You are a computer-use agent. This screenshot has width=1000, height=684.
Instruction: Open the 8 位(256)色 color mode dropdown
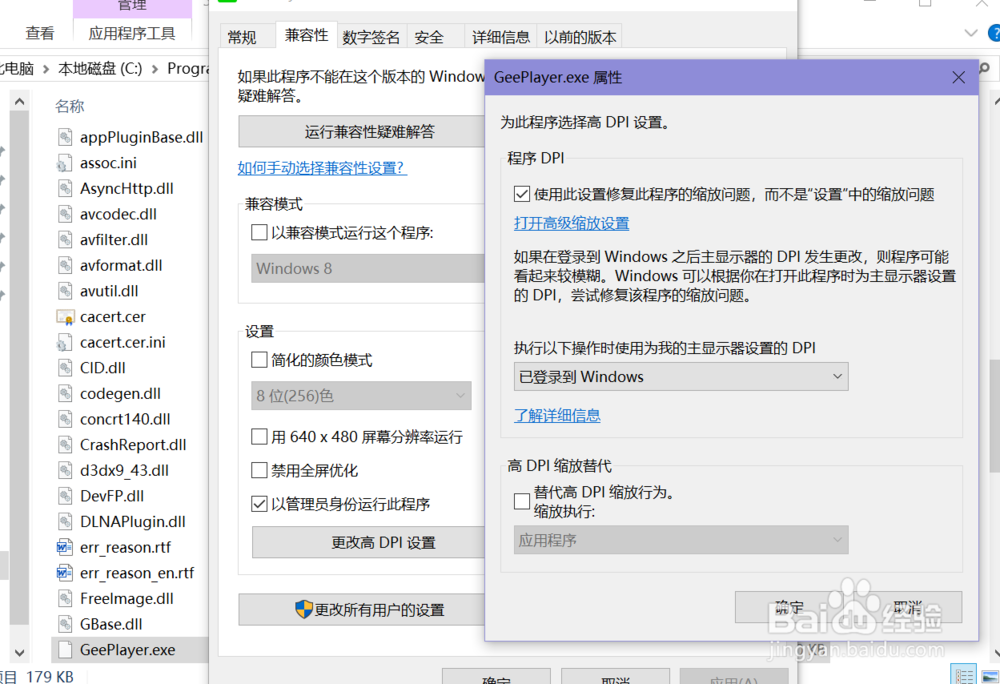(361, 396)
